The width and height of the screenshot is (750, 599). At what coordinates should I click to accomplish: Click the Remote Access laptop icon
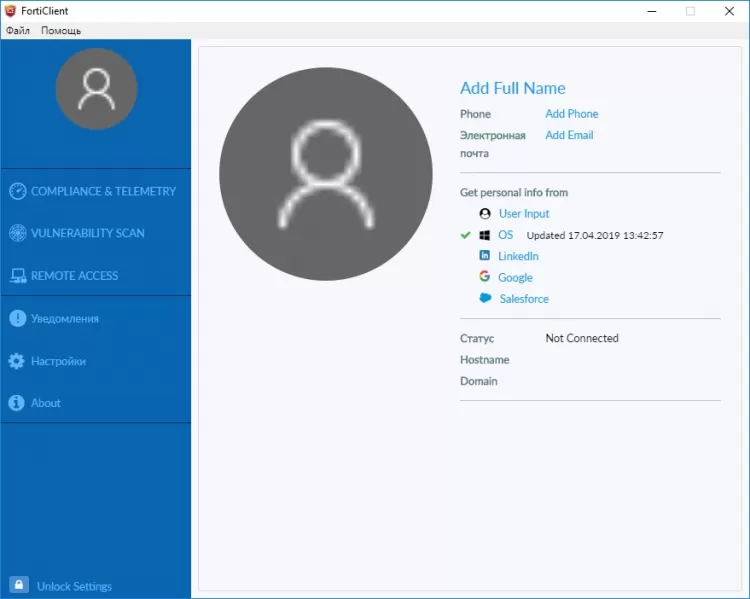point(17,276)
